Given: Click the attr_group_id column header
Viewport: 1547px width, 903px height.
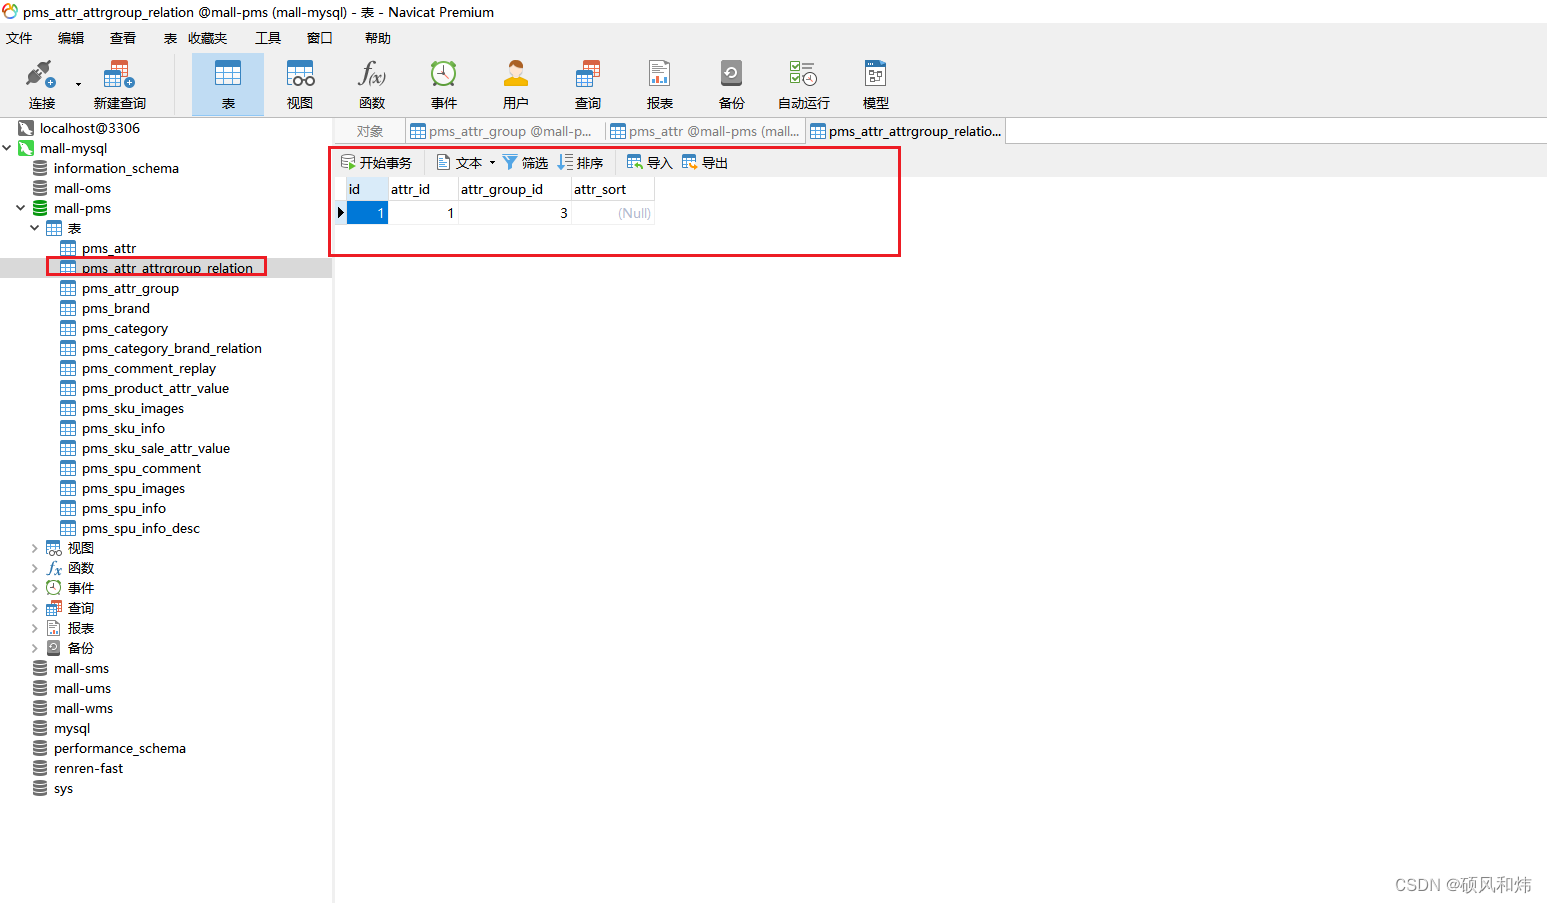Looking at the screenshot, I should click(x=514, y=189).
